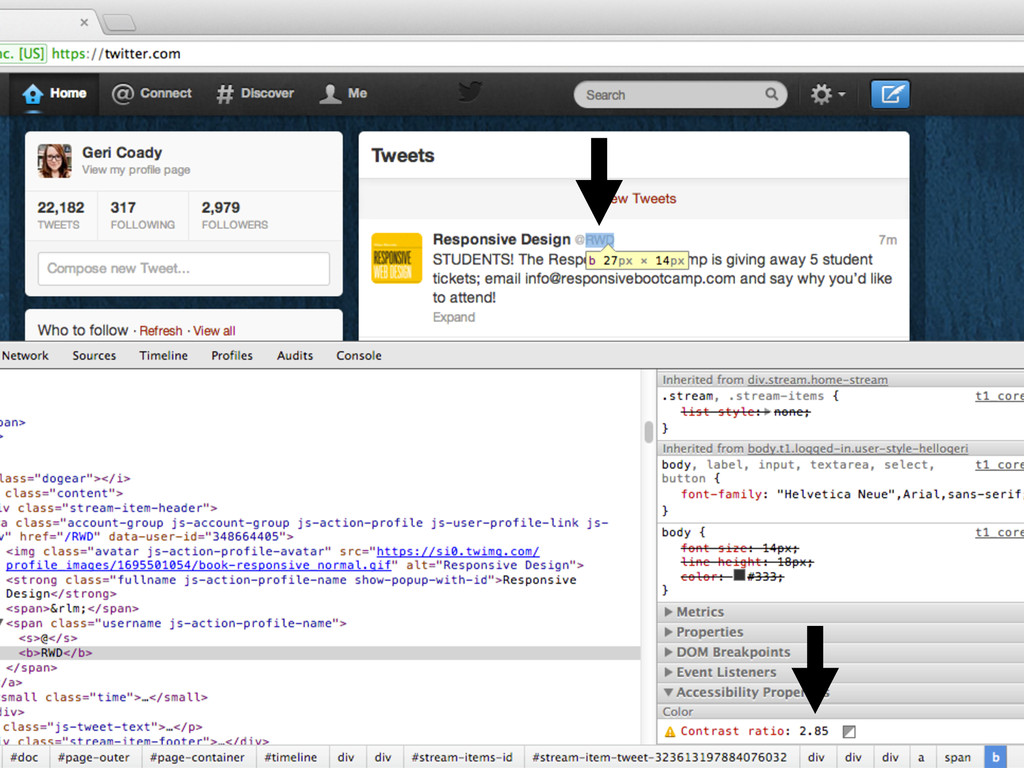Switch to DevTools Network tab
The height and width of the screenshot is (768, 1024).
pyautogui.click(x=25, y=355)
